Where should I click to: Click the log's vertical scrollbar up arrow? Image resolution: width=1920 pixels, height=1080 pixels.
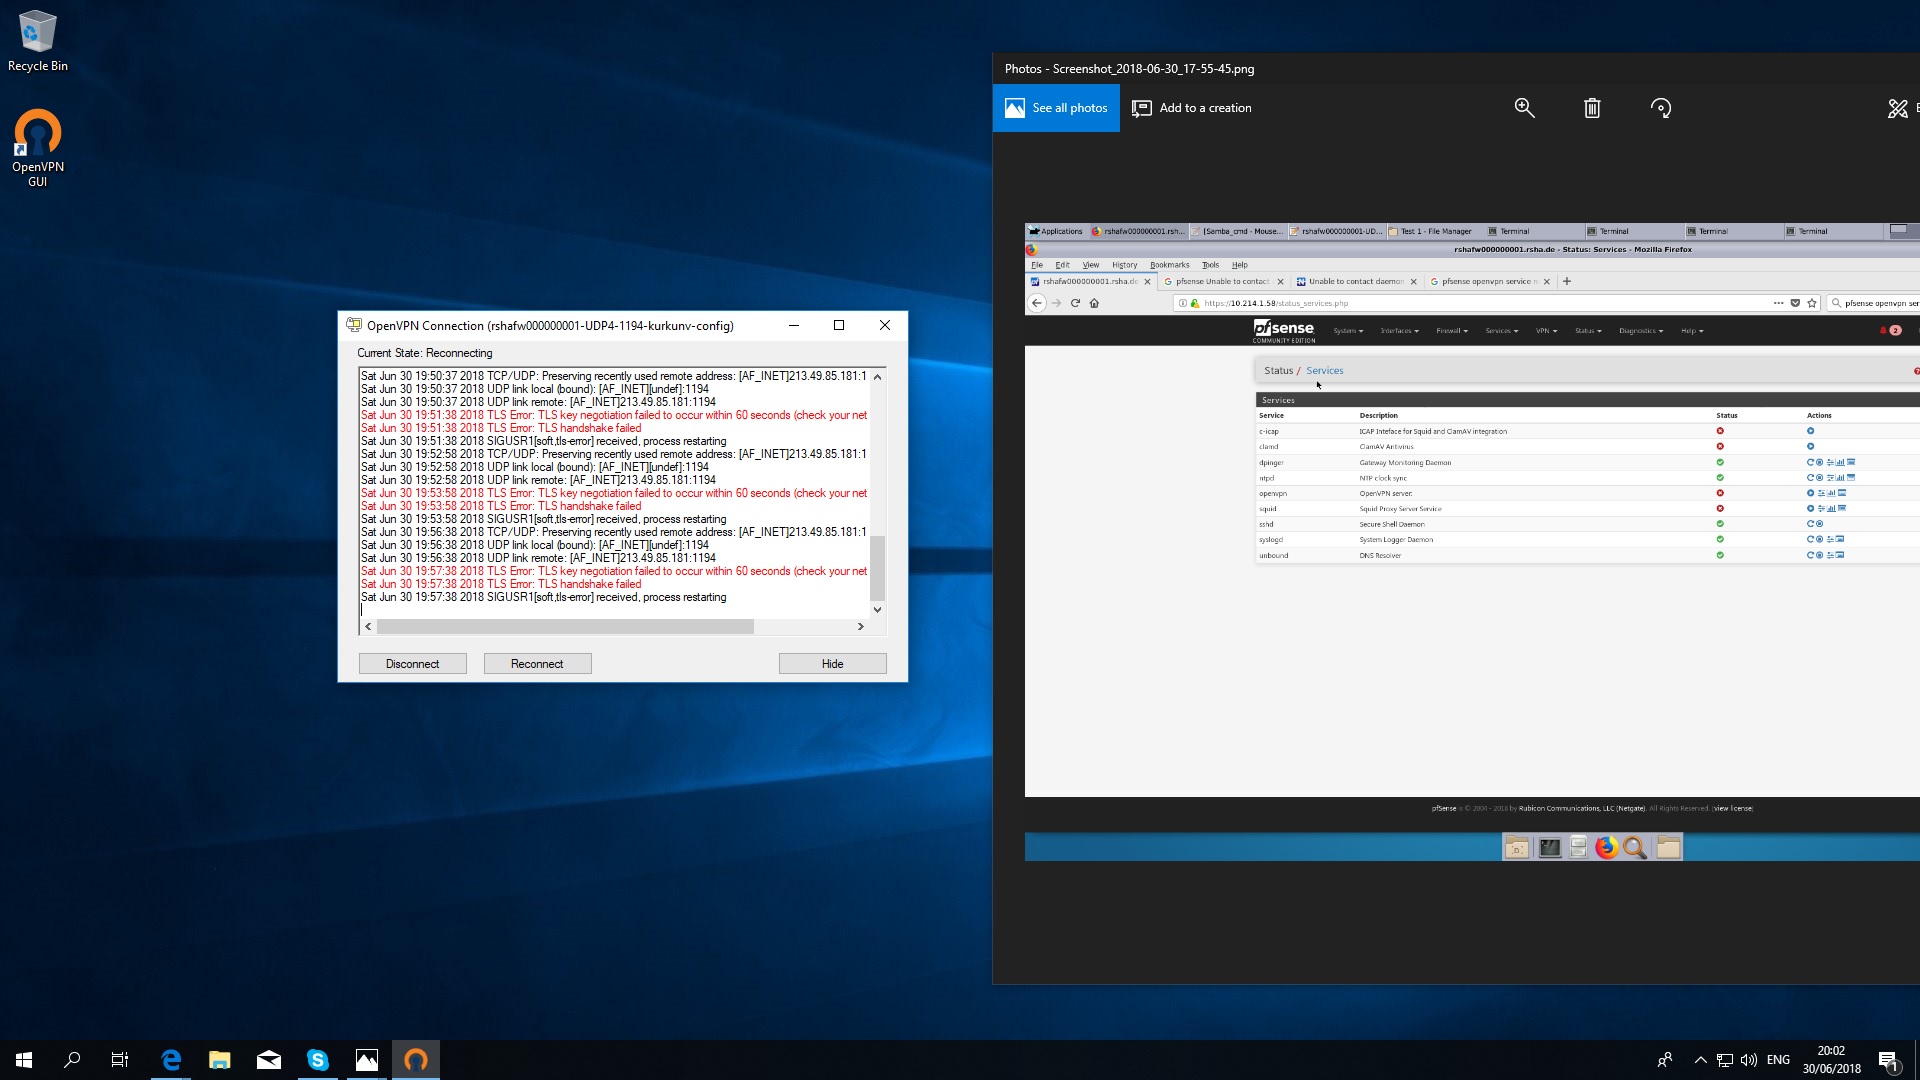coord(877,377)
